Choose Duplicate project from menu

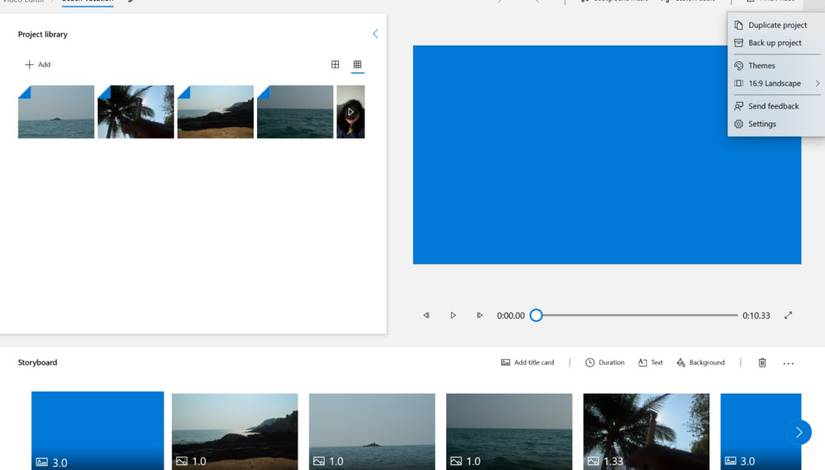(x=776, y=25)
